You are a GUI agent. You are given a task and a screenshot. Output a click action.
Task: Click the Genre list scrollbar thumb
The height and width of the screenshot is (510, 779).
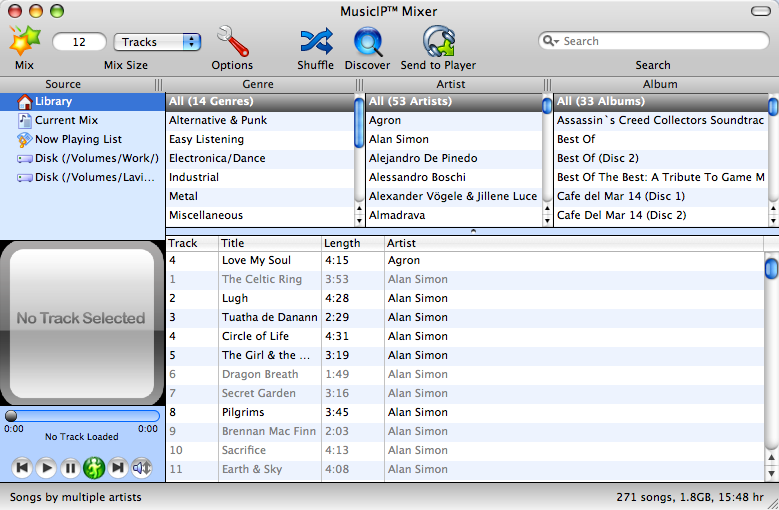[359, 123]
